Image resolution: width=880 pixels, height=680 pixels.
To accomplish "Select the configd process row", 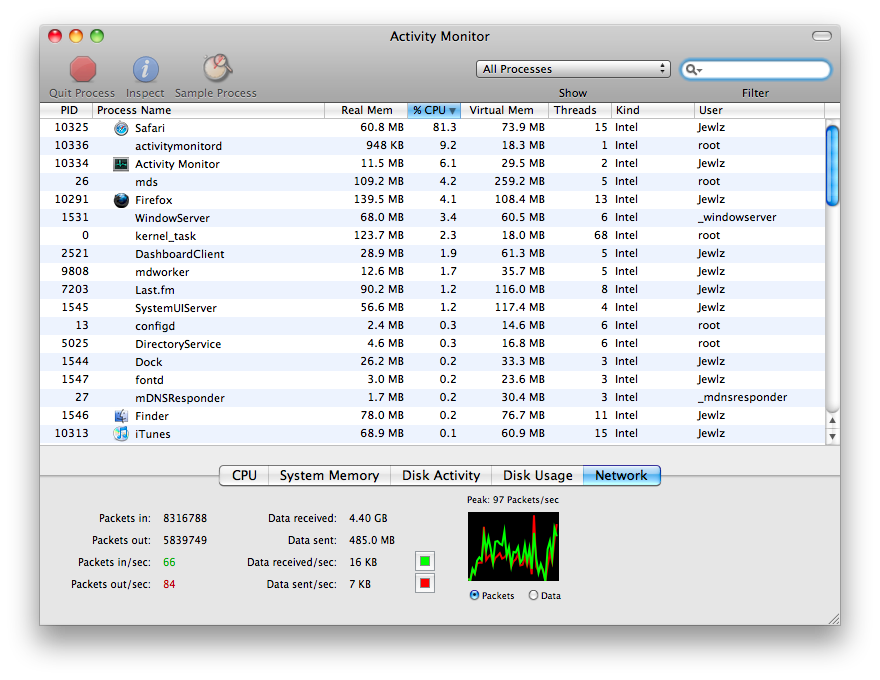I will pos(433,325).
